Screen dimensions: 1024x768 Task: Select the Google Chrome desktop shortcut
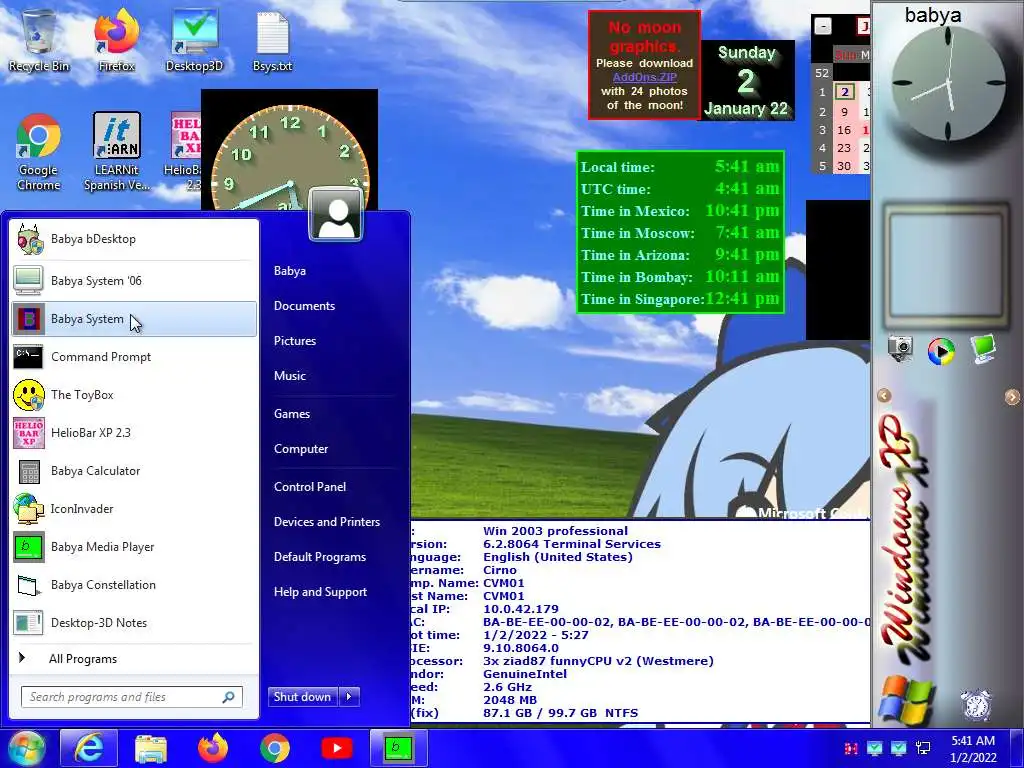pos(39,152)
